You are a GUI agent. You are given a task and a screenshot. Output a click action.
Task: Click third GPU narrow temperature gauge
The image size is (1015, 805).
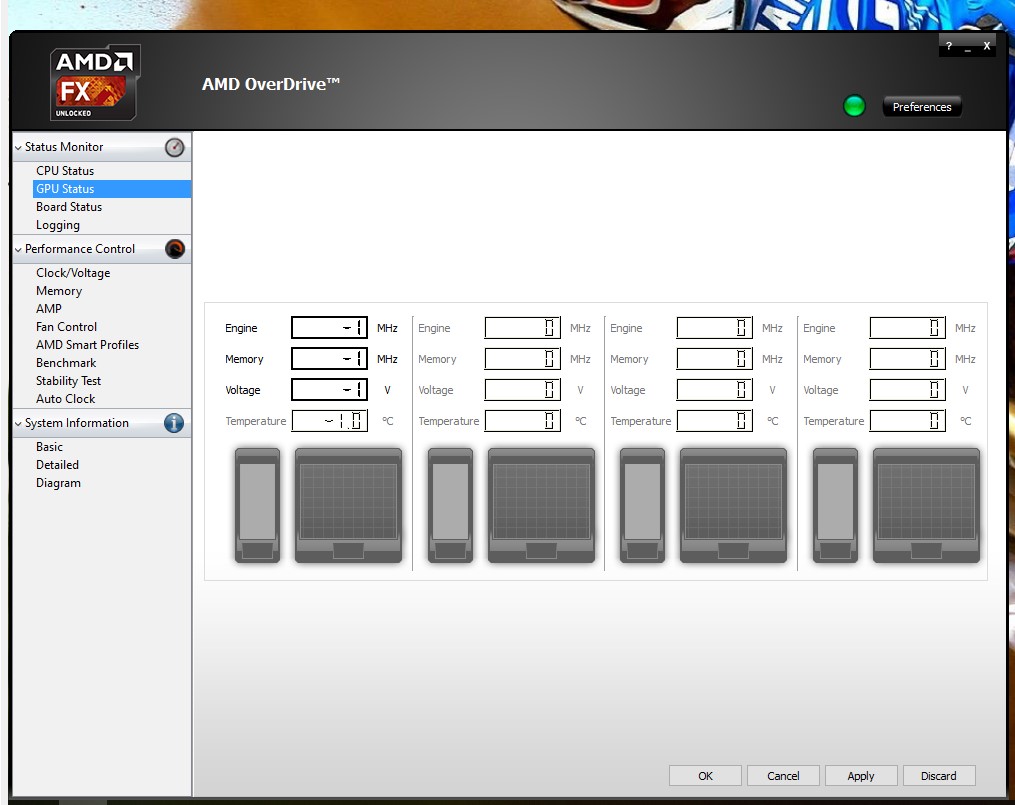tap(642, 505)
